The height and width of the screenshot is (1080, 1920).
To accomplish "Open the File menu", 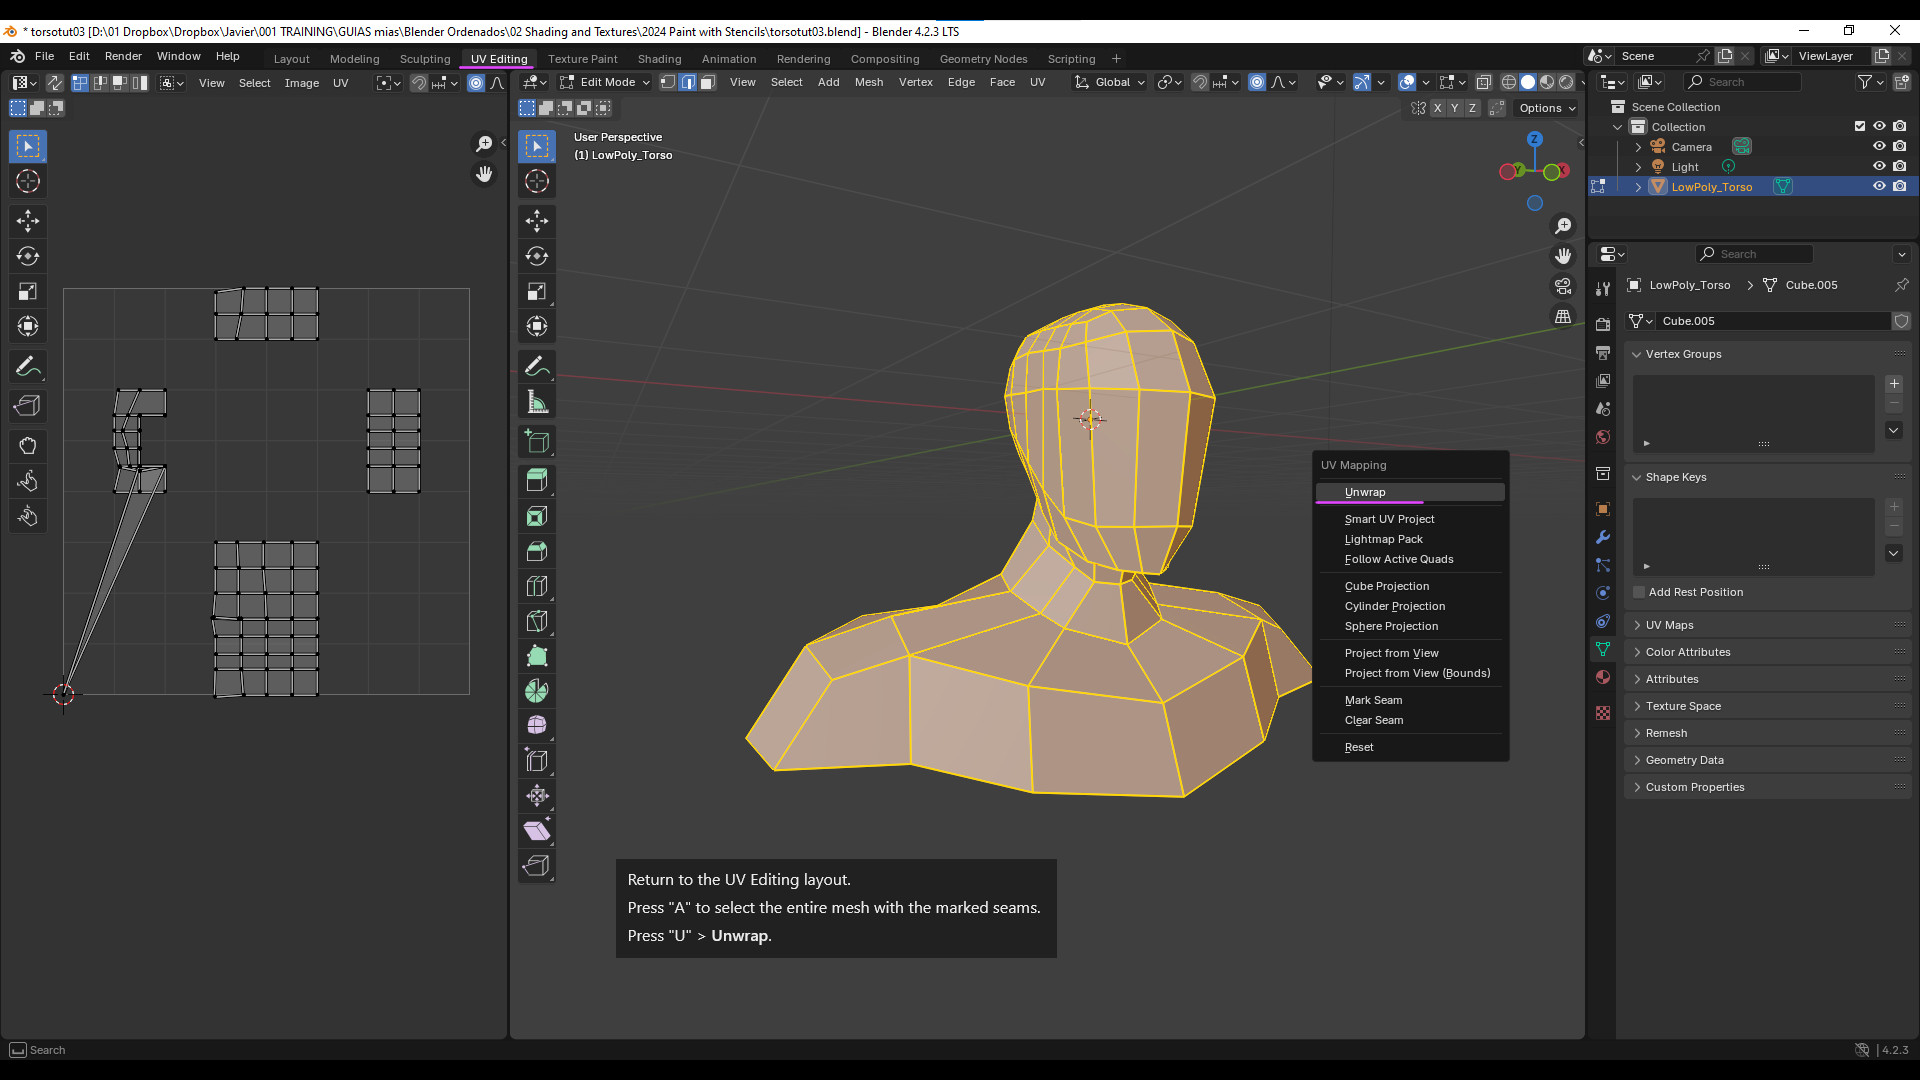I will 44,56.
